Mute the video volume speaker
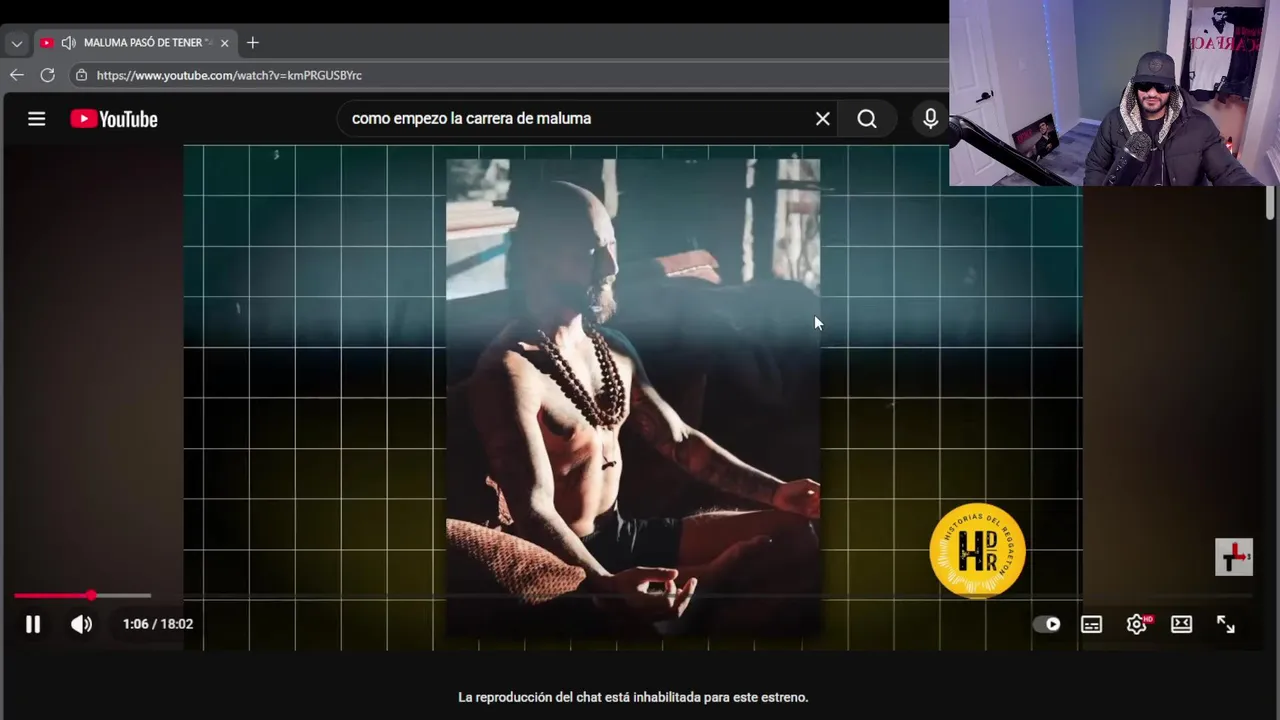The height and width of the screenshot is (720, 1280). pos(81,624)
